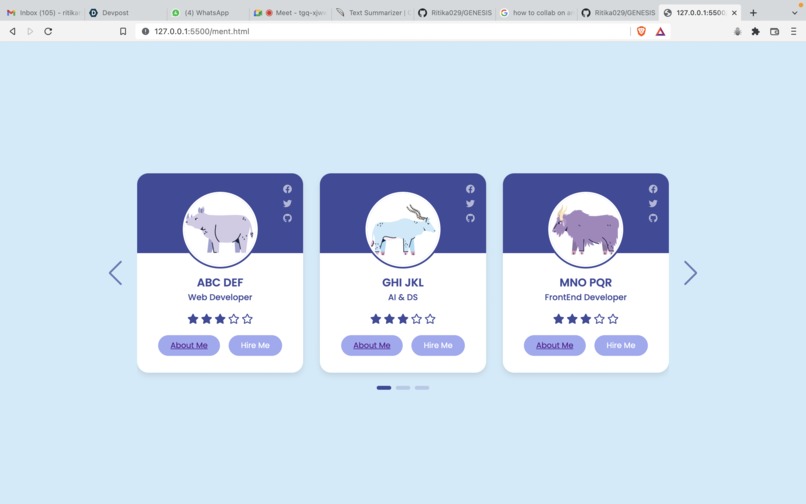The image size is (806, 504).
Task: Open GitHub icon on GHI JKL card
Action: (470, 218)
